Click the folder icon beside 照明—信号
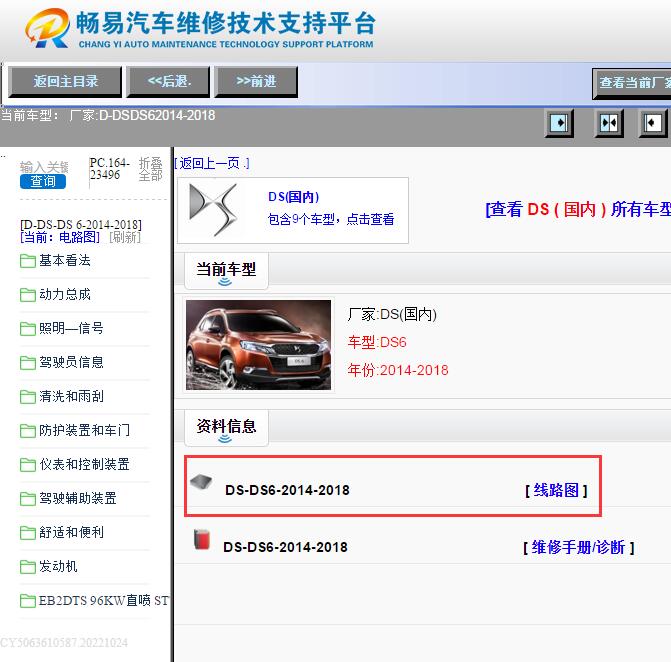671x662 pixels. pyautogui.click(x=28, y=329)
